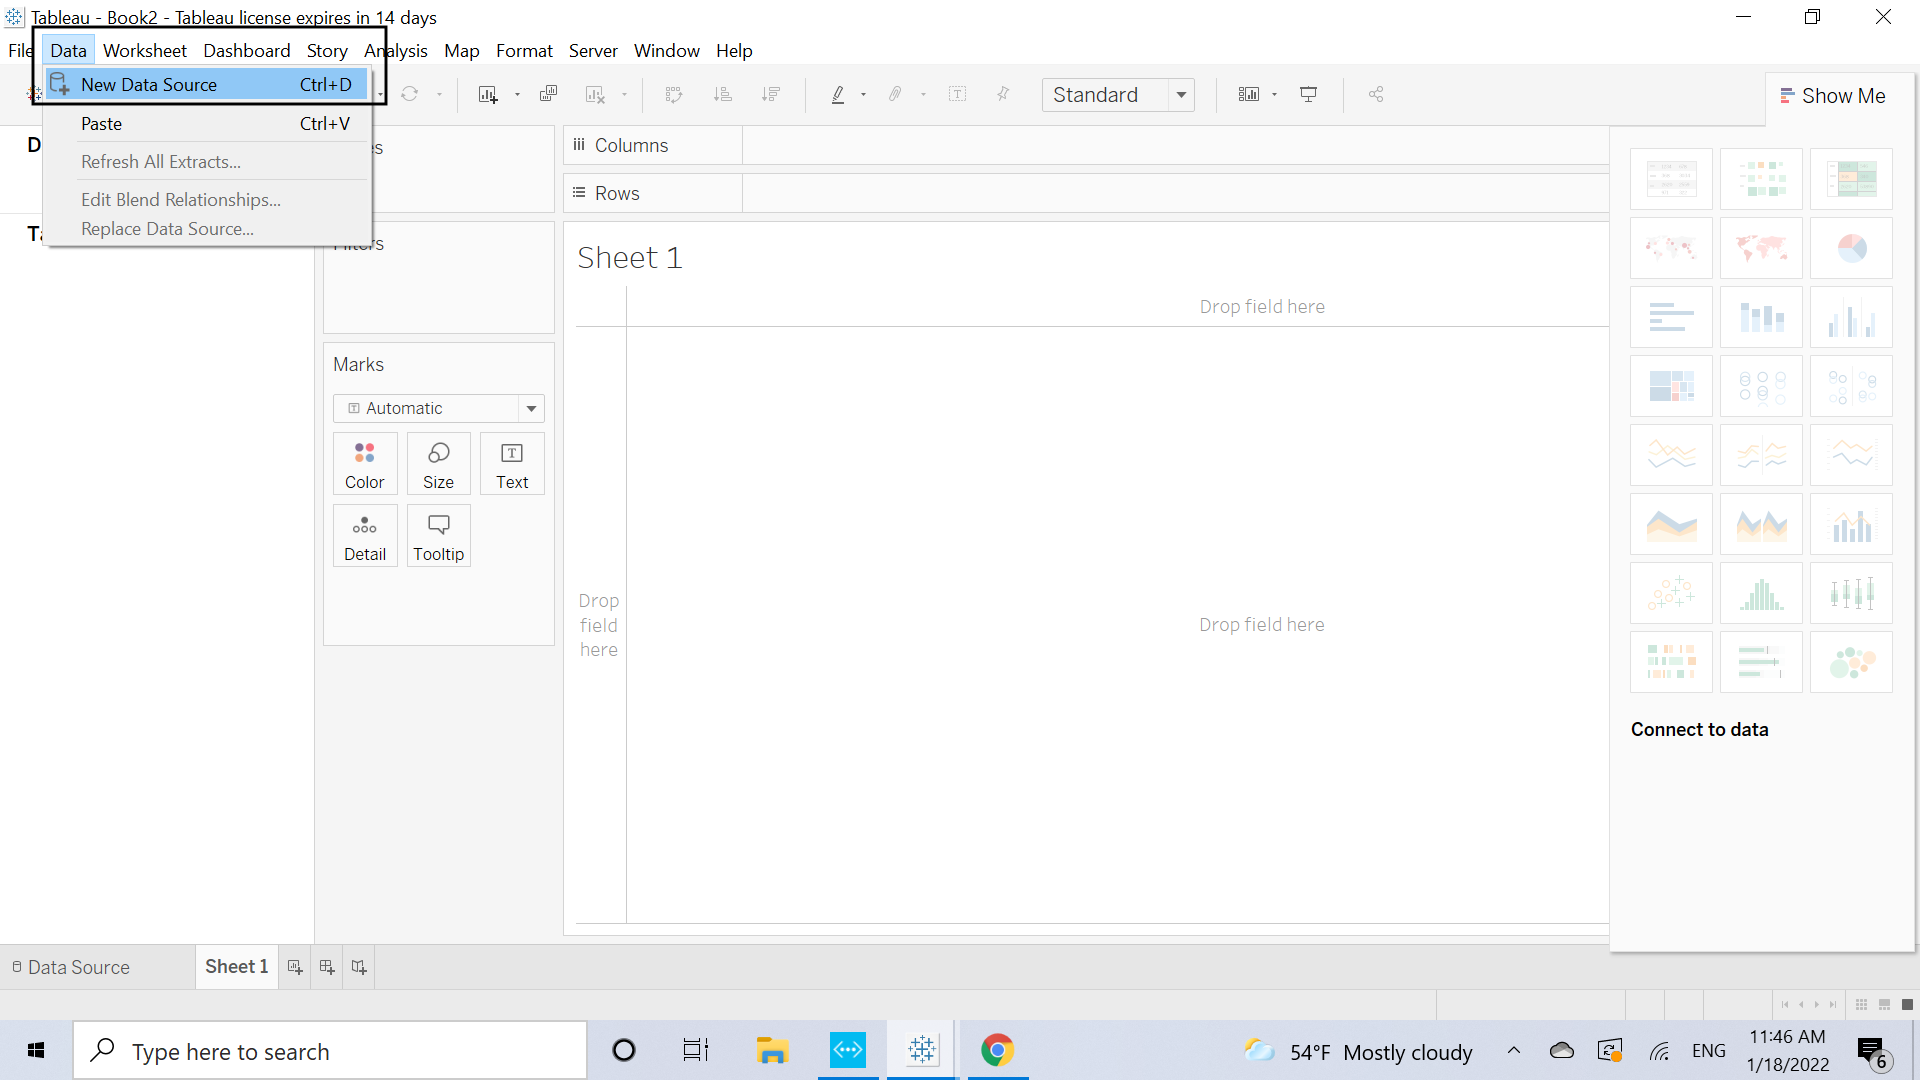
Task: Toggle presentation mode icon
Action: (1308, 94)
